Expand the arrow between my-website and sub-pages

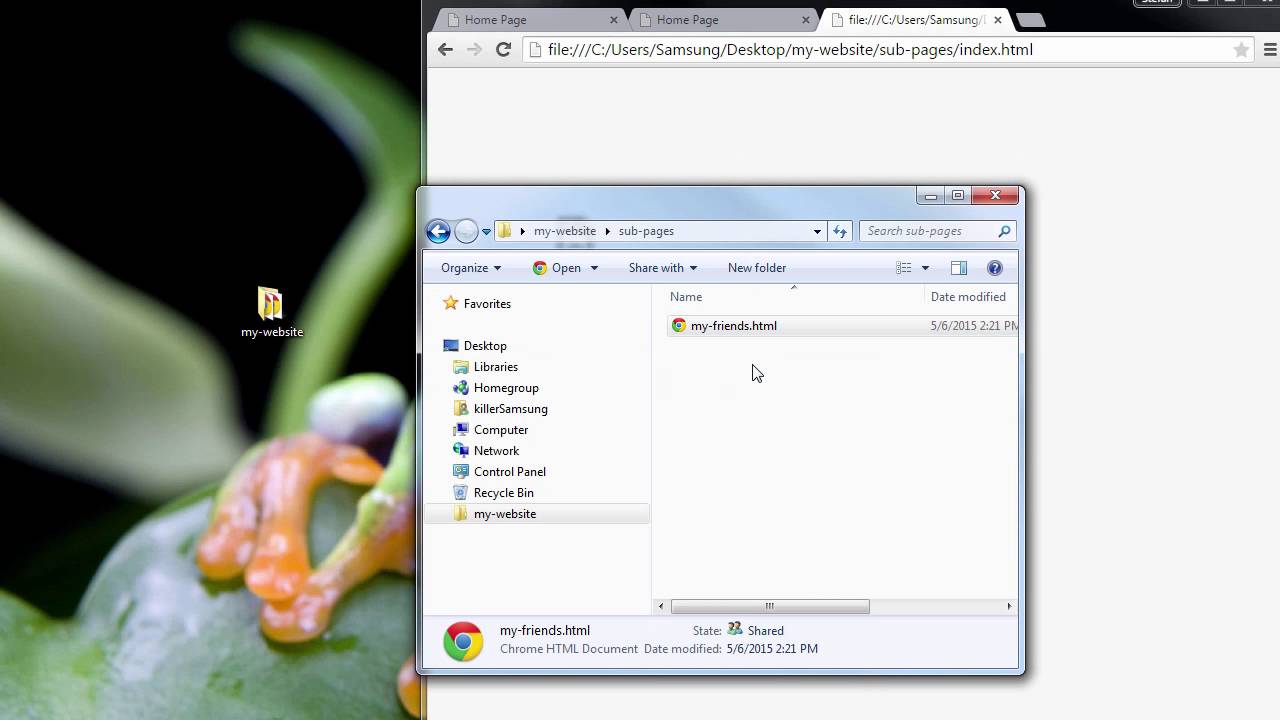[607, 231]
